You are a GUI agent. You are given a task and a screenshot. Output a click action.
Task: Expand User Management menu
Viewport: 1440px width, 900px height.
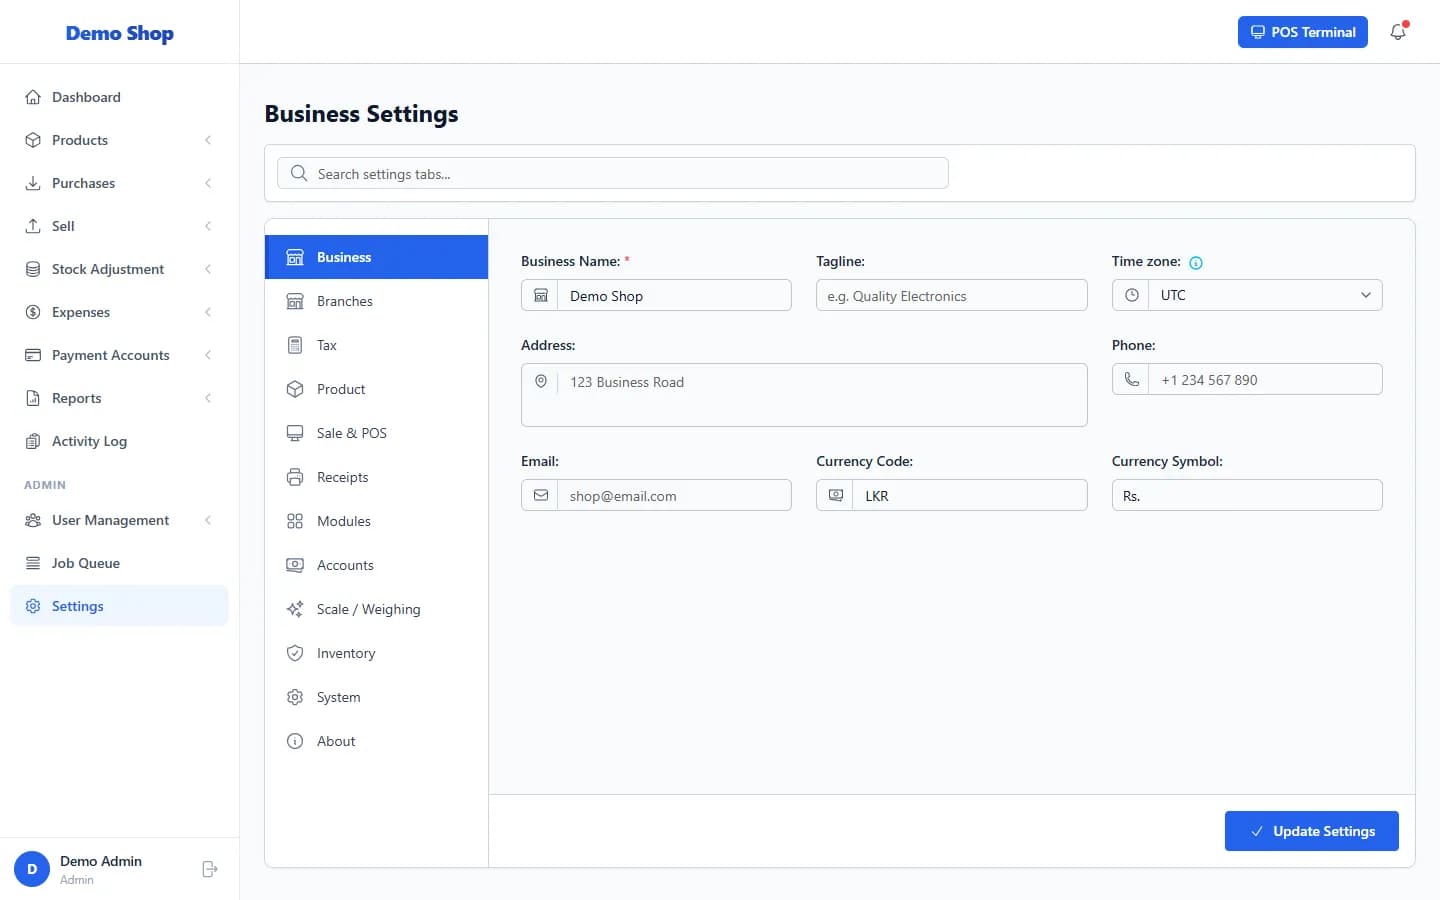pyautogui.click(x=119, y=520)
